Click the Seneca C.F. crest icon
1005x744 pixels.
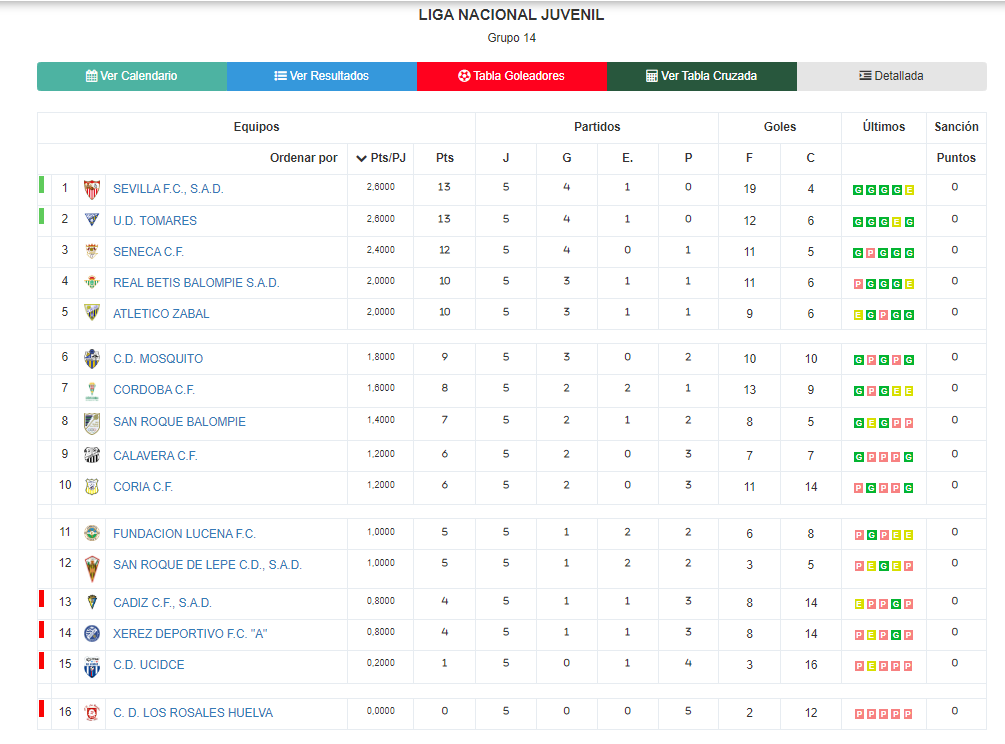click(x=92, y=251)
